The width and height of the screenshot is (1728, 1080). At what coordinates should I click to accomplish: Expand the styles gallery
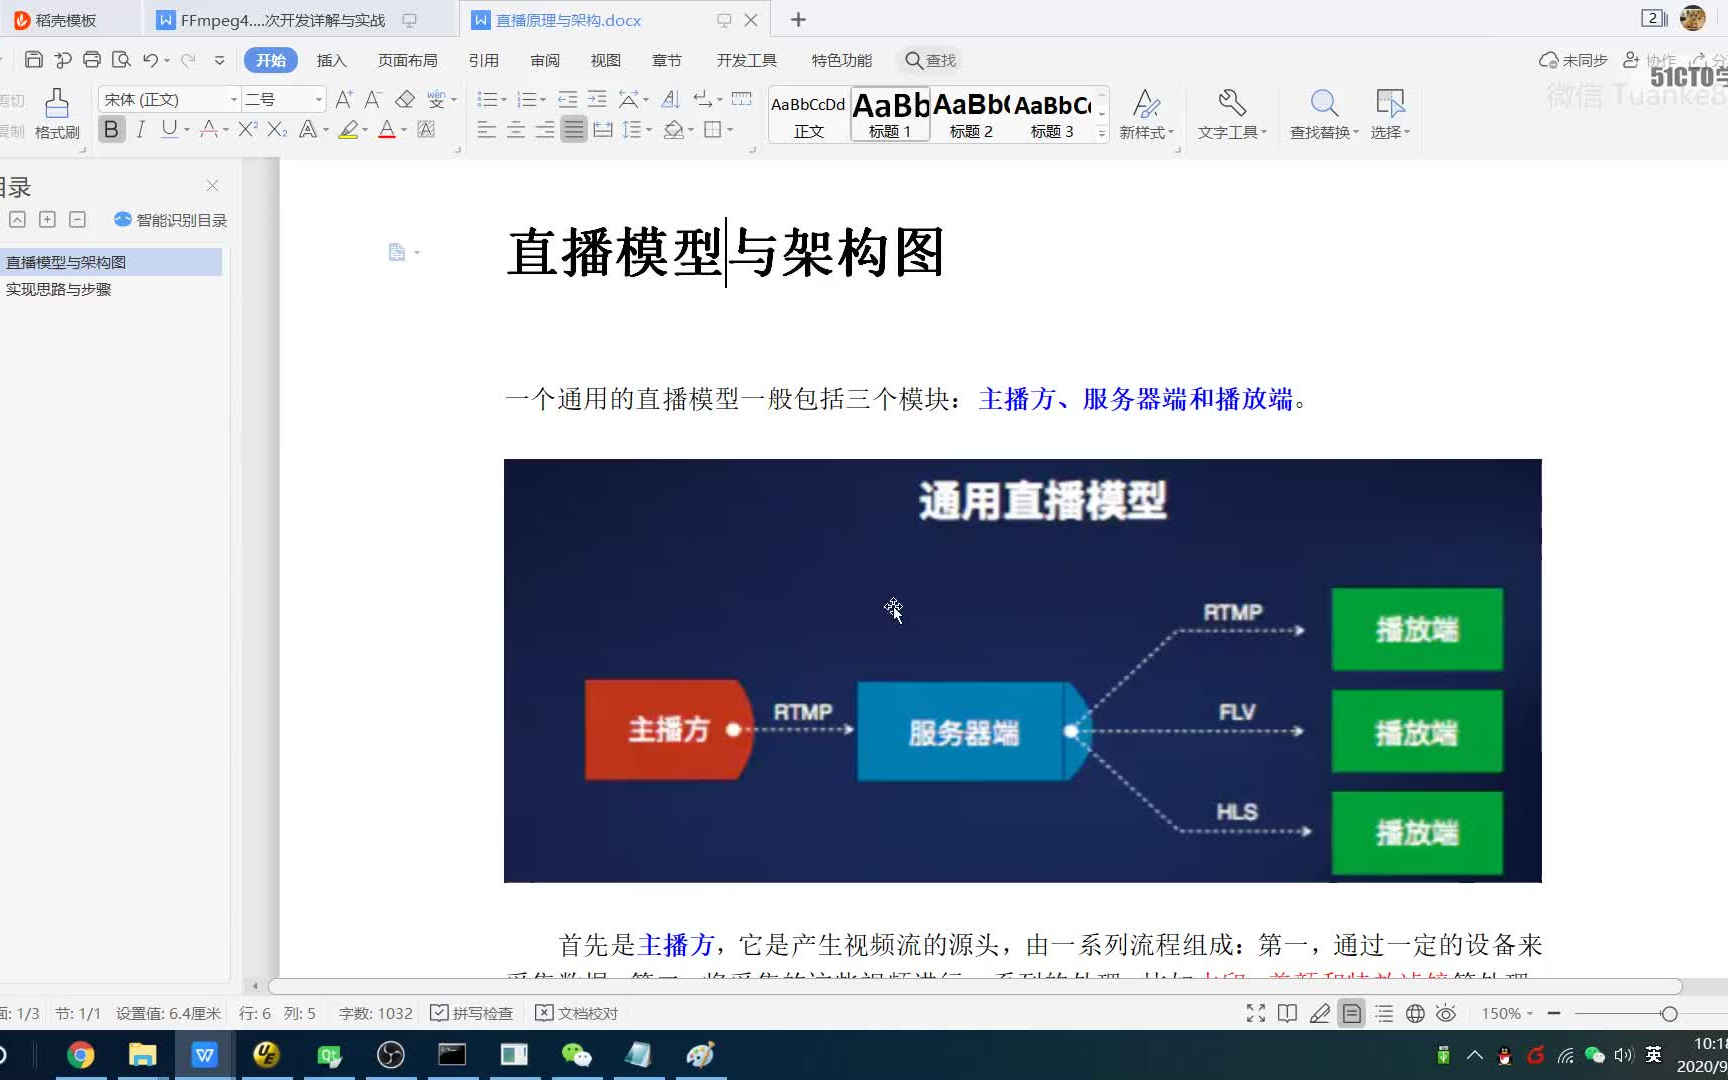pyautogui.click(x=1102, y=133)
